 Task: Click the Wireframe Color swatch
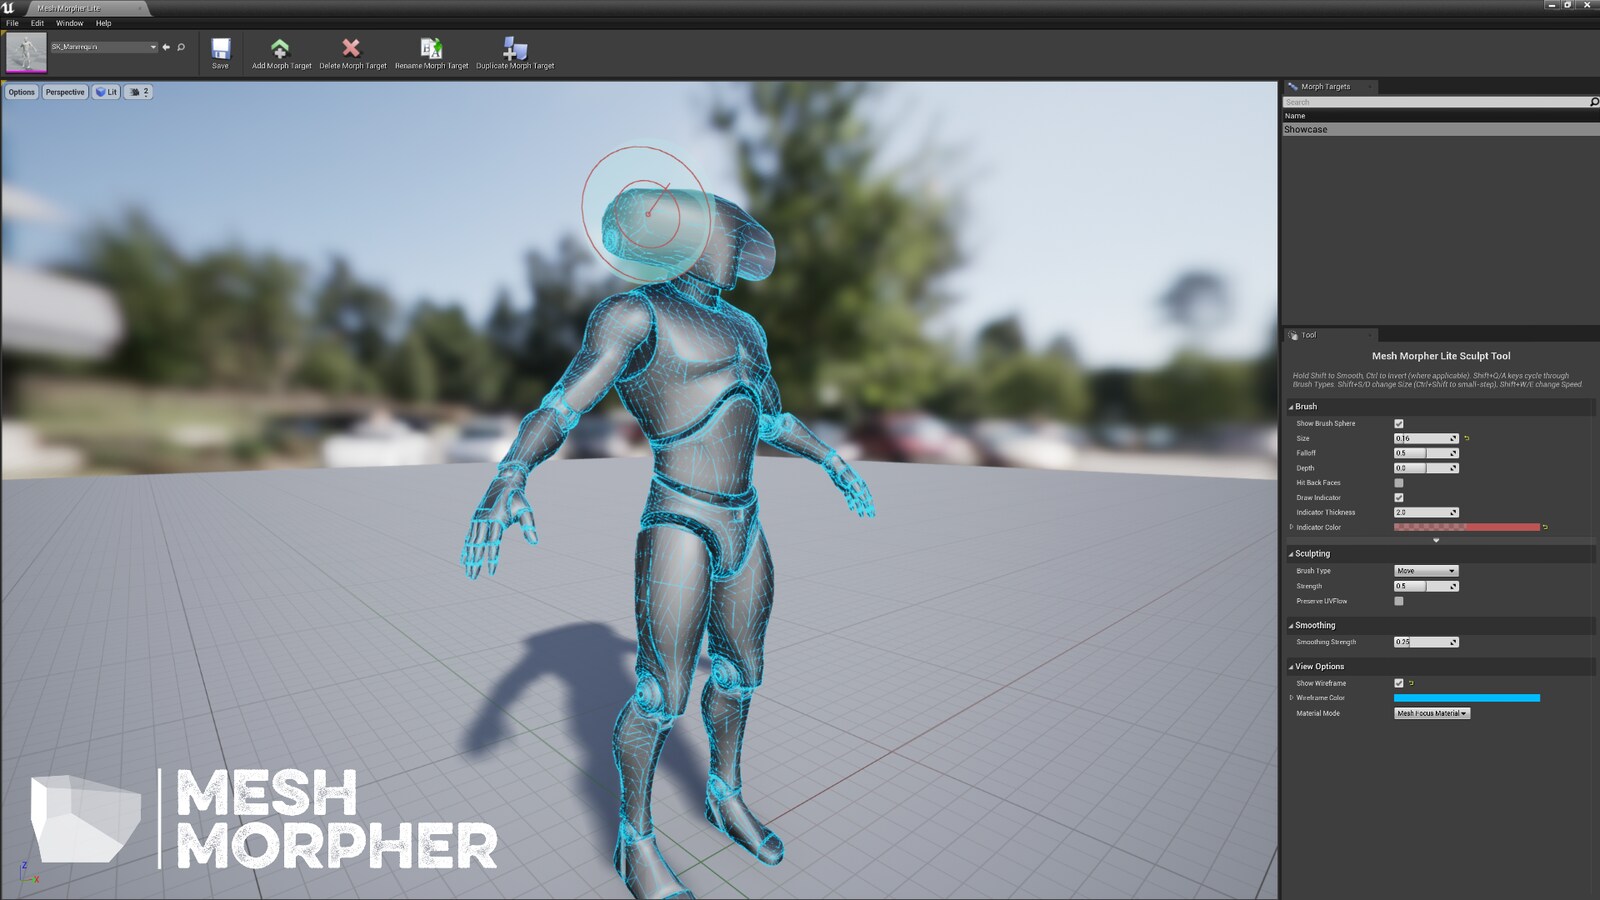tap(1467, 698)
